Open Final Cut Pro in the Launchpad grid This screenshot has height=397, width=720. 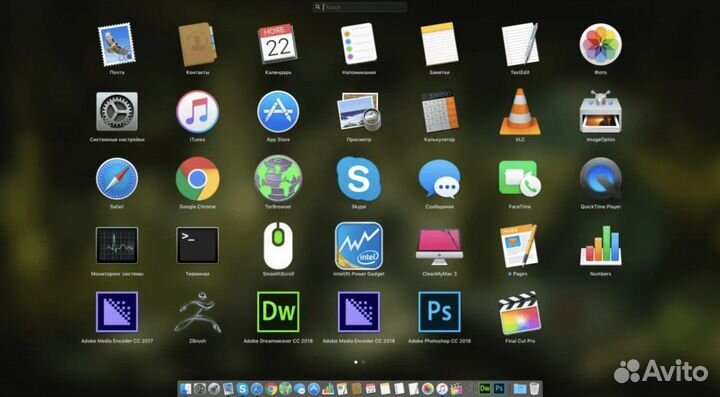(520, 313)
